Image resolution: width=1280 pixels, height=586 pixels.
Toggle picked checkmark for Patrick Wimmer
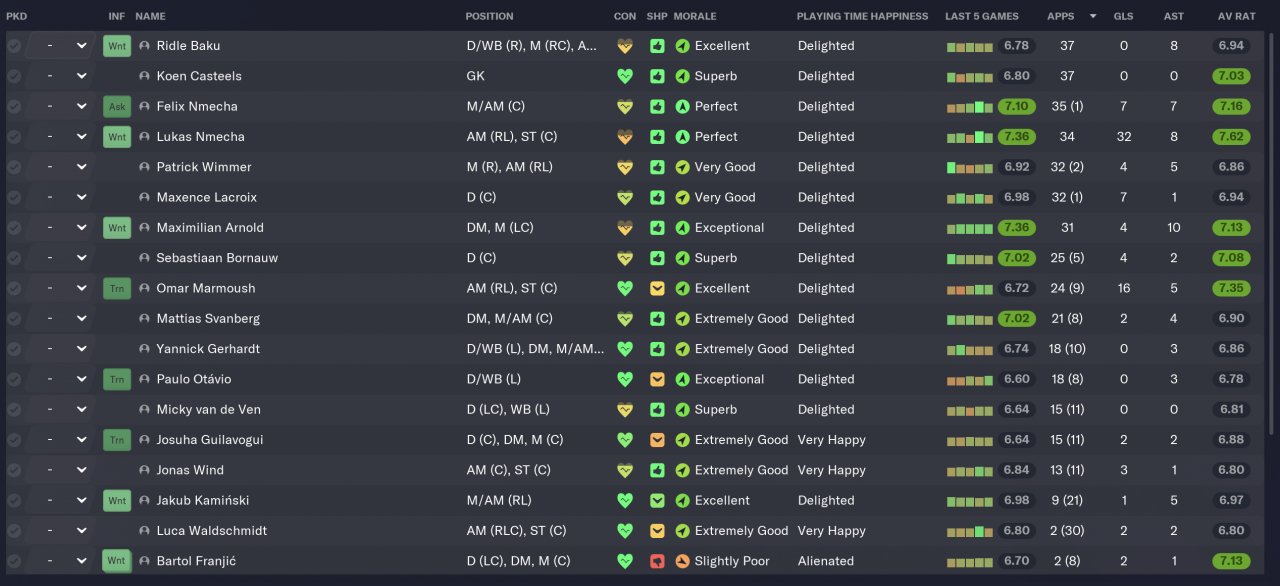(14, 167)
